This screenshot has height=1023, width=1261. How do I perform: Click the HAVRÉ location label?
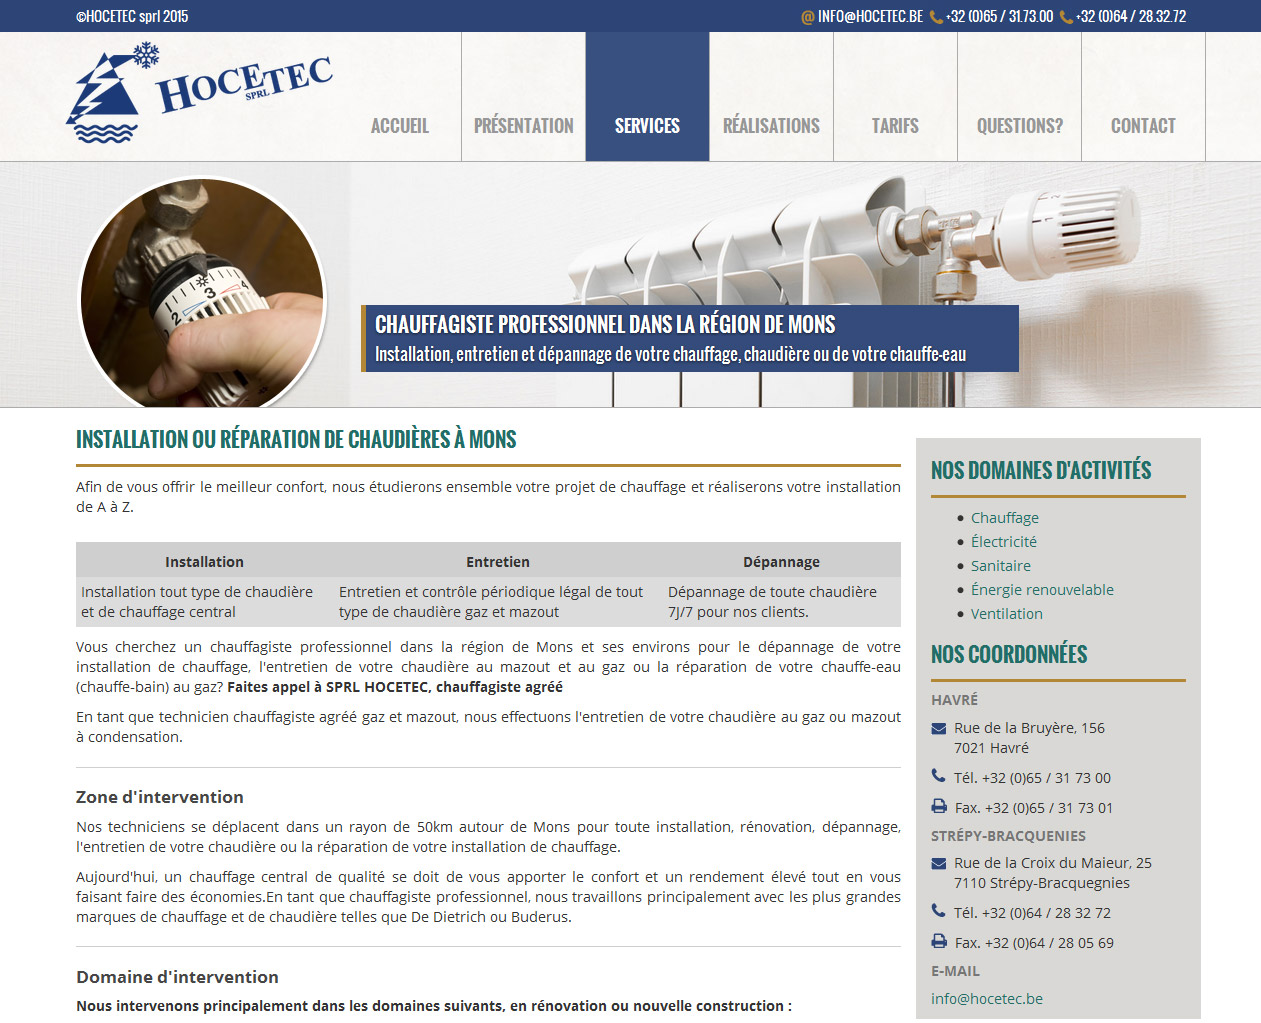tap(954, 700)
